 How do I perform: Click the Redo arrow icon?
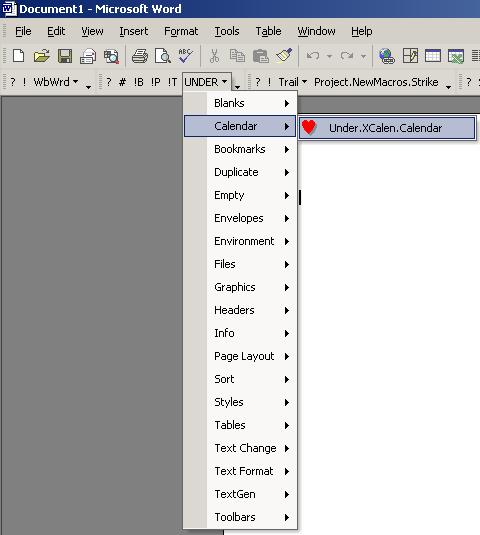click(347, 56)
